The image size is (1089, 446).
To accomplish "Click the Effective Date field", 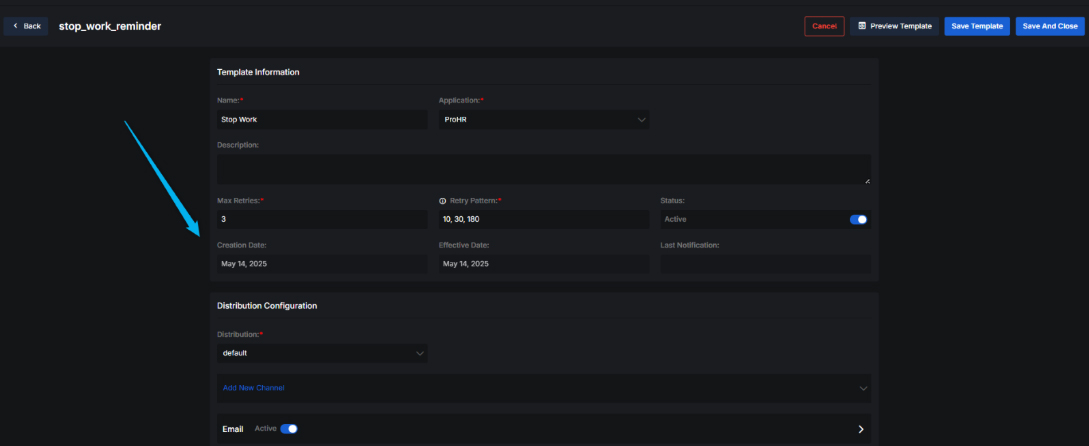I will tap(543, 264).
